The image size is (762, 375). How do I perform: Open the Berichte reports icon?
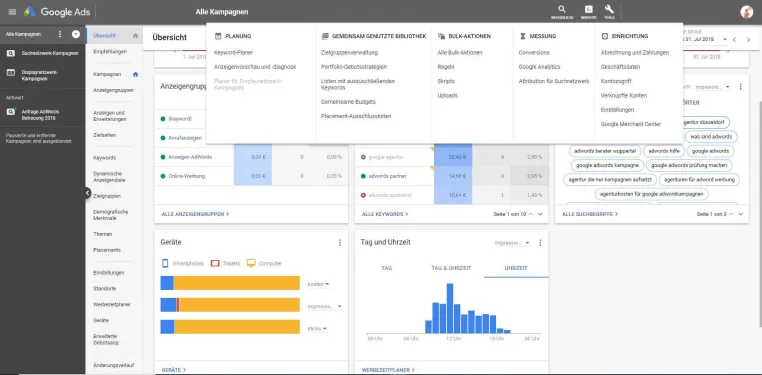pyautogui.click(x=589, y=9)
